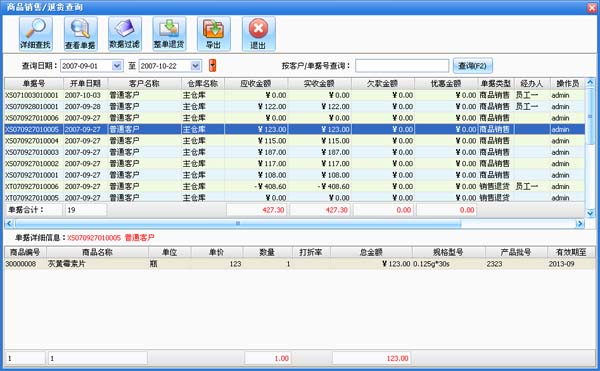The height and width of the screenshot is (371, 600).
Task: Click the 实收金额 column header
Action: [319, 83]
